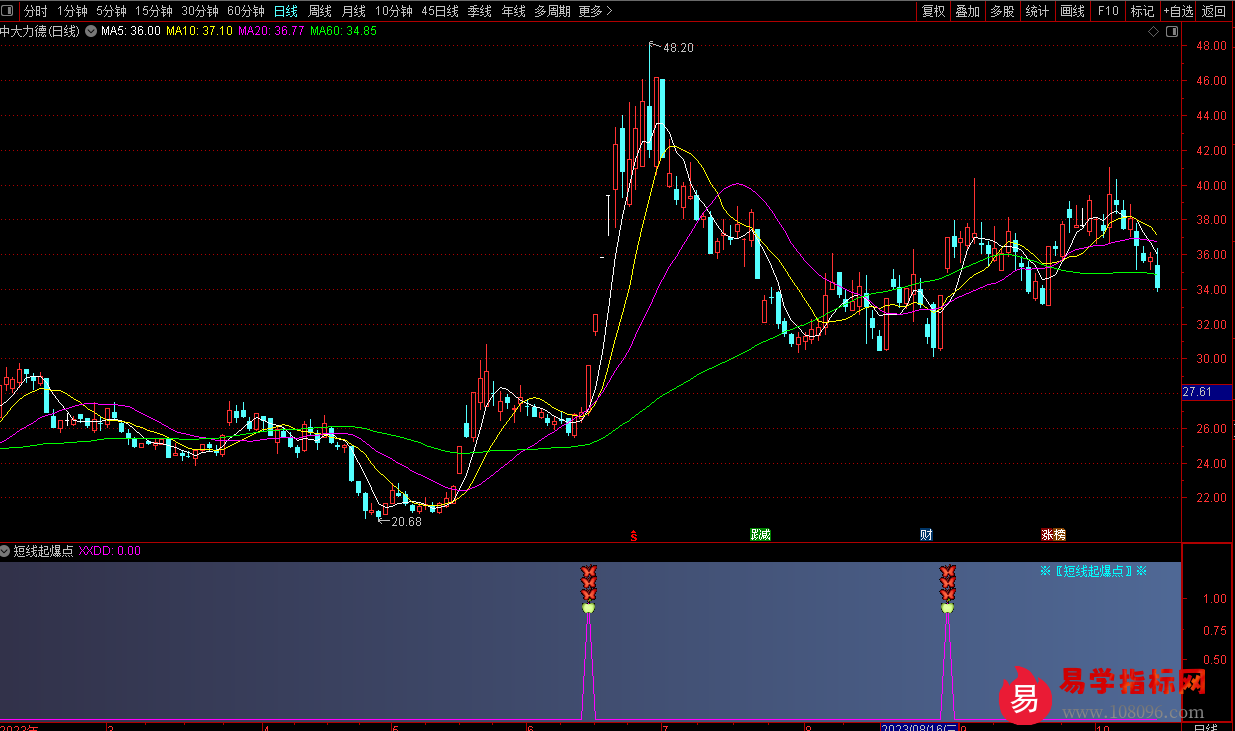1235x731 pixels.
Task: Open the 多股 multi-stock view
Action: tap(1002, 11)
